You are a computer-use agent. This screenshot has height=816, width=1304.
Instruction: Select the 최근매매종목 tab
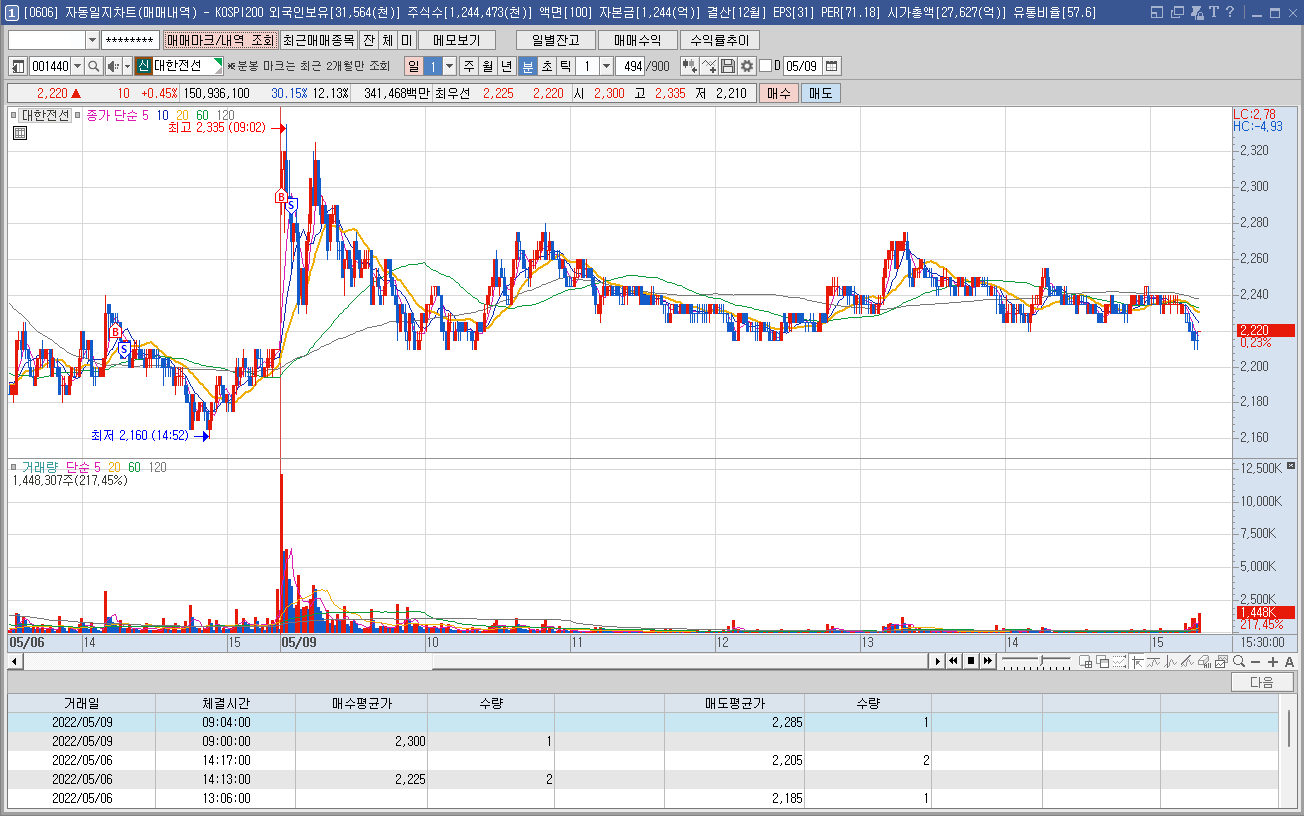click(x=318, y=40)
